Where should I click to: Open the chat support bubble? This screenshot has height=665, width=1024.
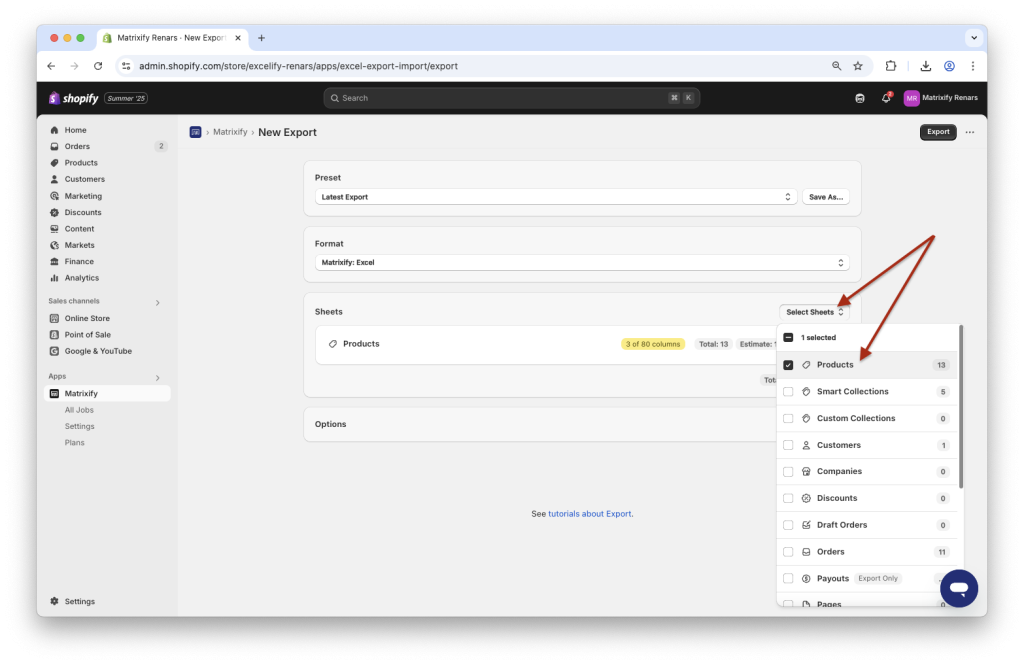(x=958, y=588)
